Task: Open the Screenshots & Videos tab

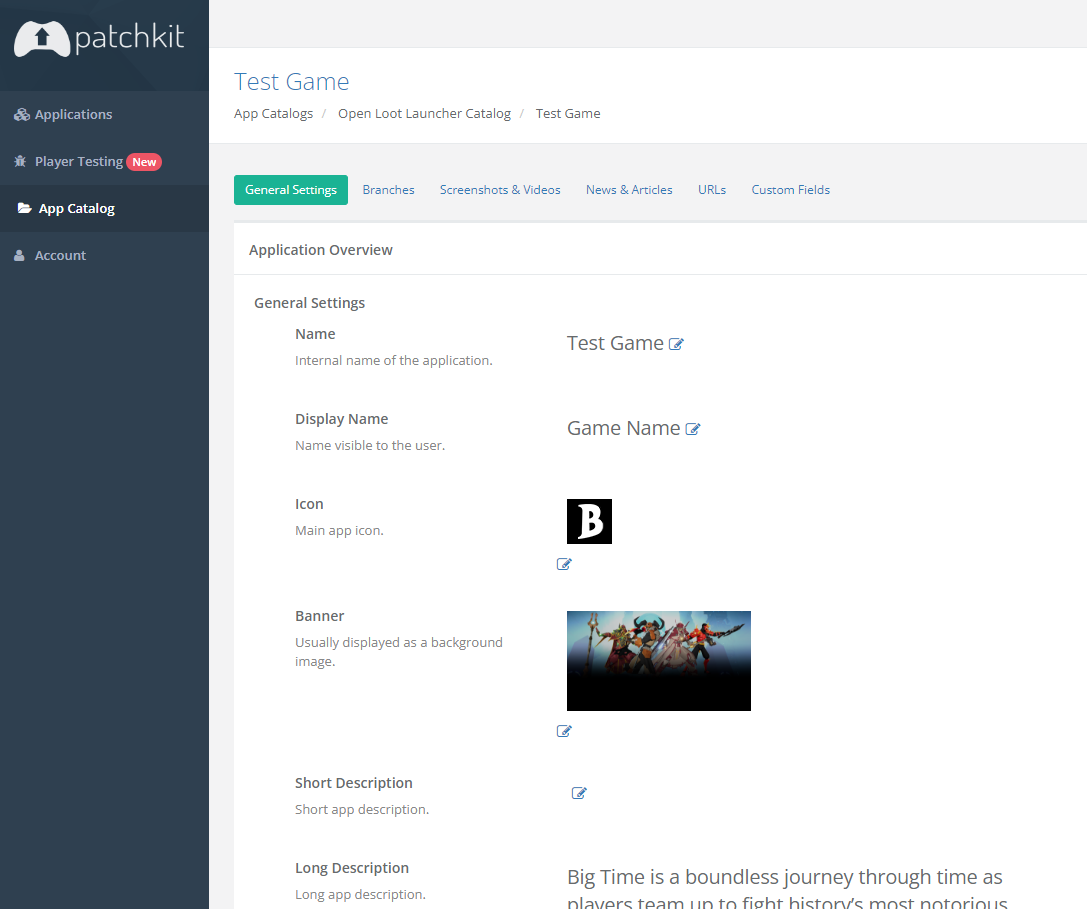Action: 500,190
